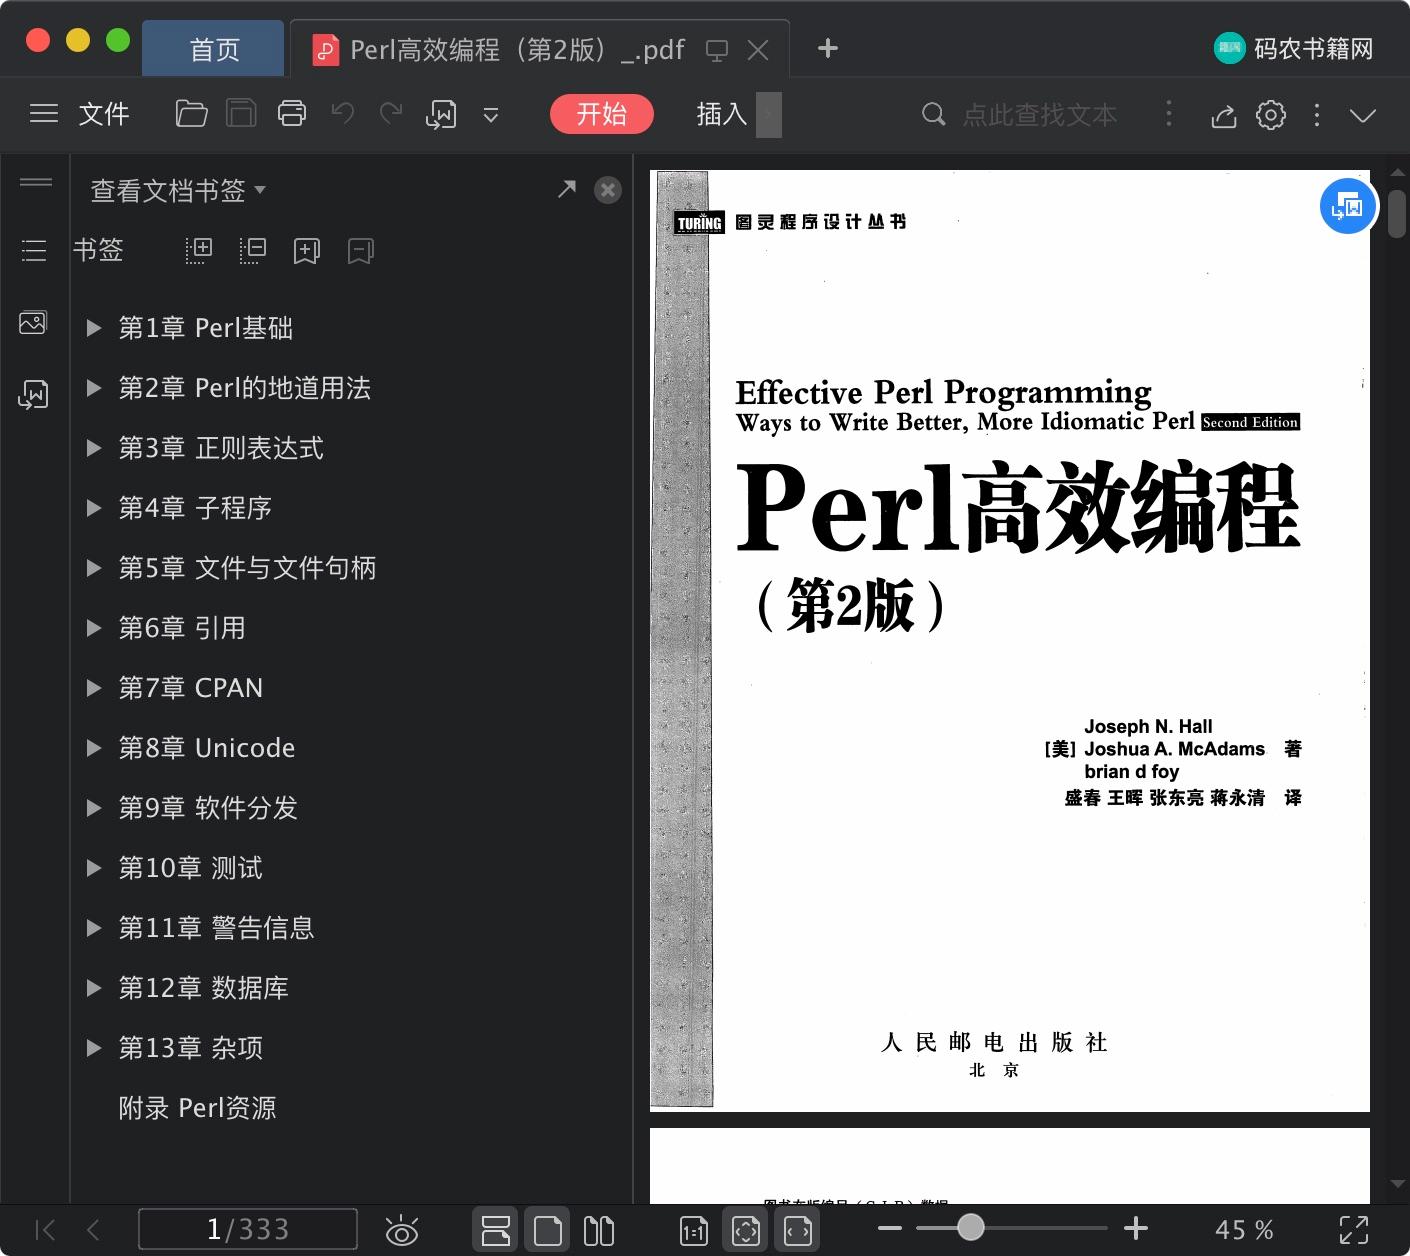Add a new tab with the plus button
The width and height of the screenshot is (1410, 1256).
(x=828, y=48)
